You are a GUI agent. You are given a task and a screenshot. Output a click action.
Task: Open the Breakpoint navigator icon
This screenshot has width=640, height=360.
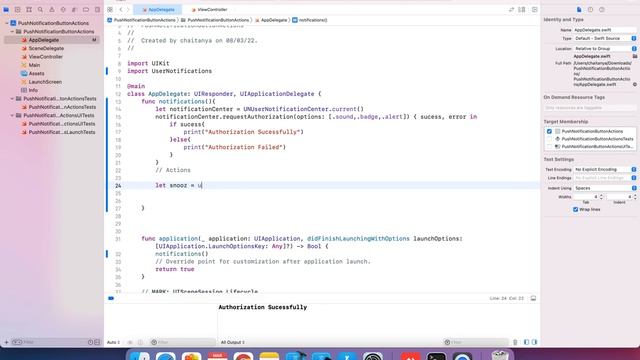point(86,9)
